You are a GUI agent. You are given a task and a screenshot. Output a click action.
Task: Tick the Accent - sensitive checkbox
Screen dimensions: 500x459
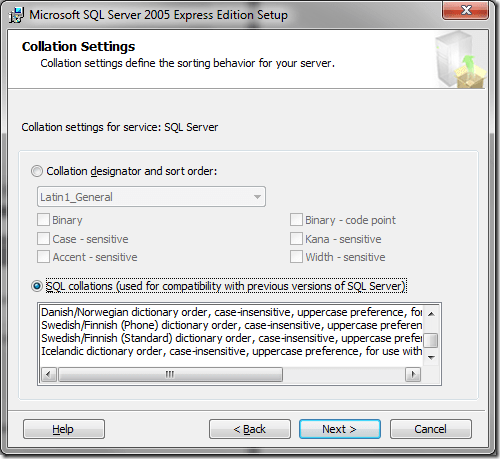click(x=43, y=257)
